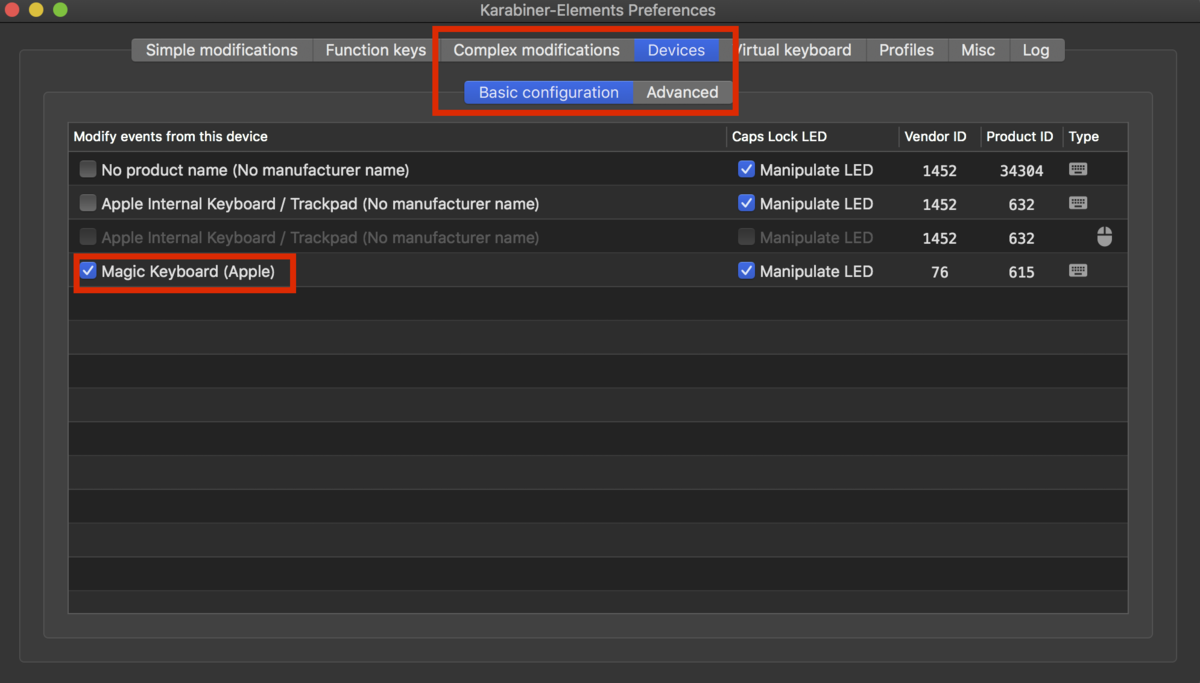Screen dimensions: 1200x683
Task: Click the 'No product name (No manufacturer name)' label
Action: [x=255, y=170]
